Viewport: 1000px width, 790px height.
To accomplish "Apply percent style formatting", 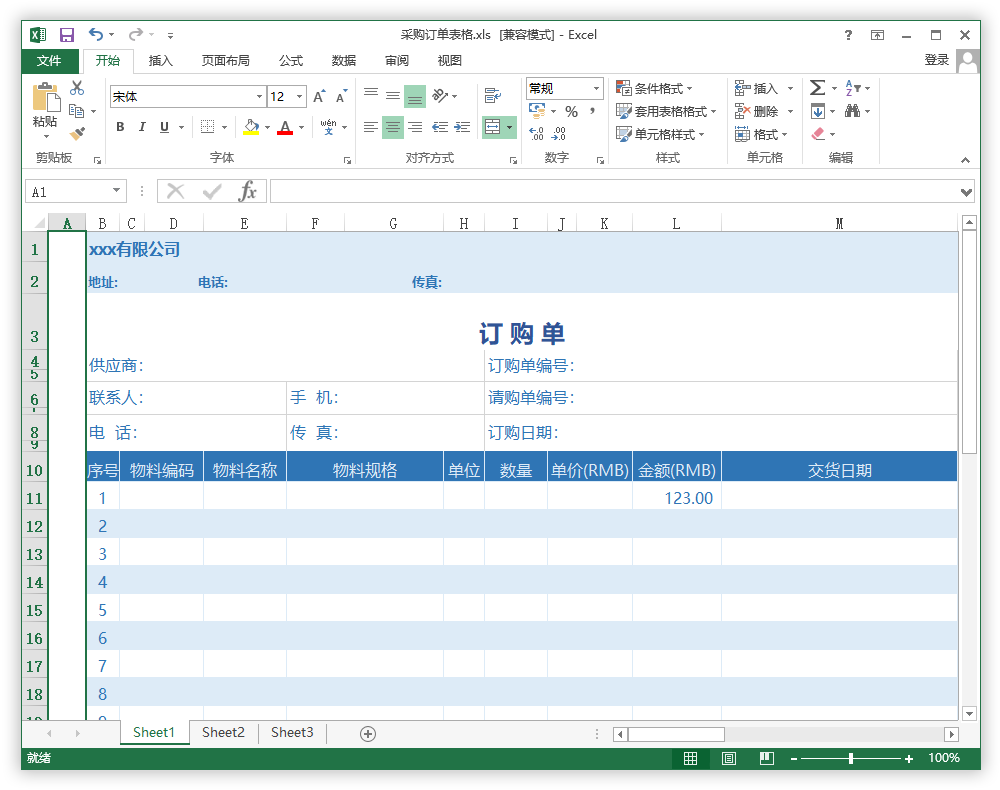I will (x=571, y=112).
